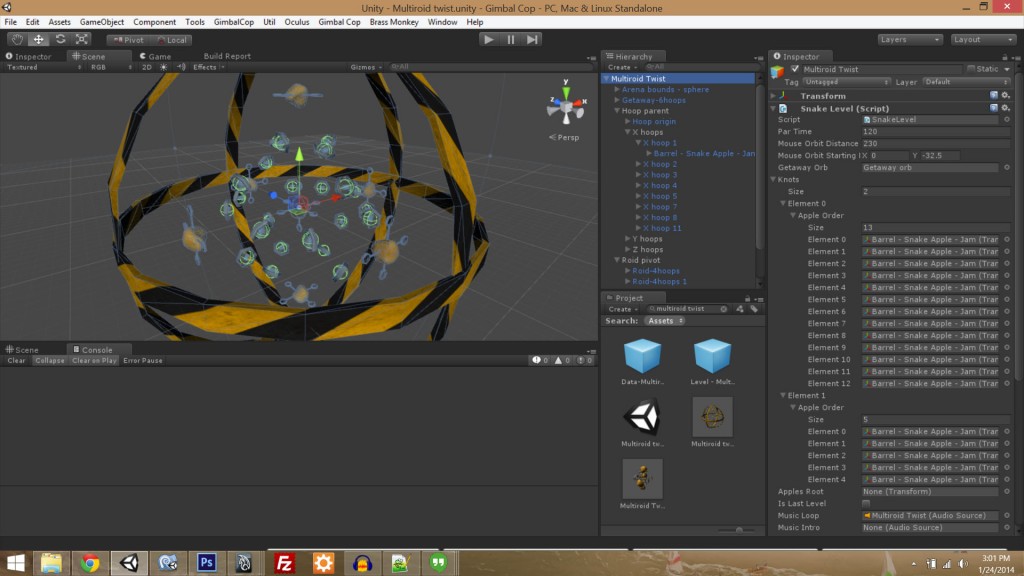Select Level - Mult.. cube asset
This screenshot has height=576, width=1024.
712,355
